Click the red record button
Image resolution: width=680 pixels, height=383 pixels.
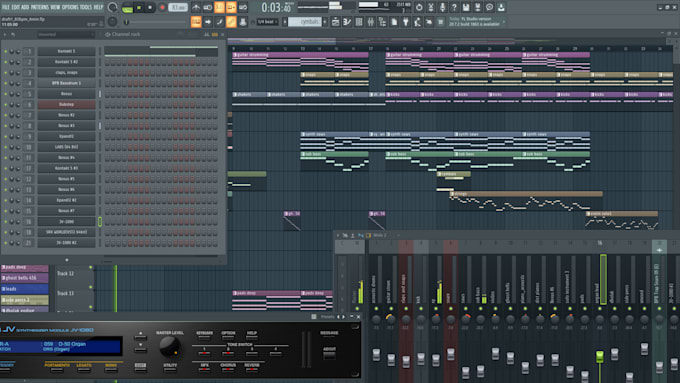(162, 7)
